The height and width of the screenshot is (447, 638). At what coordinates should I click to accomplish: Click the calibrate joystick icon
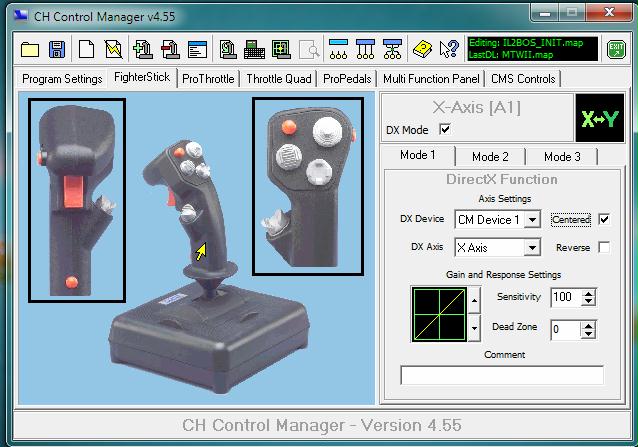[228, 50]
